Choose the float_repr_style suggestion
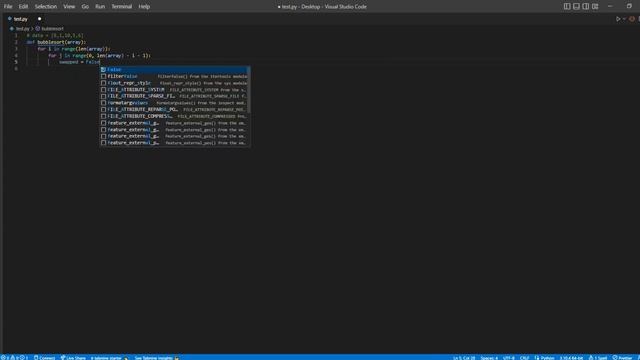Screen dimensions: 640x360 (x=174, y=83)
